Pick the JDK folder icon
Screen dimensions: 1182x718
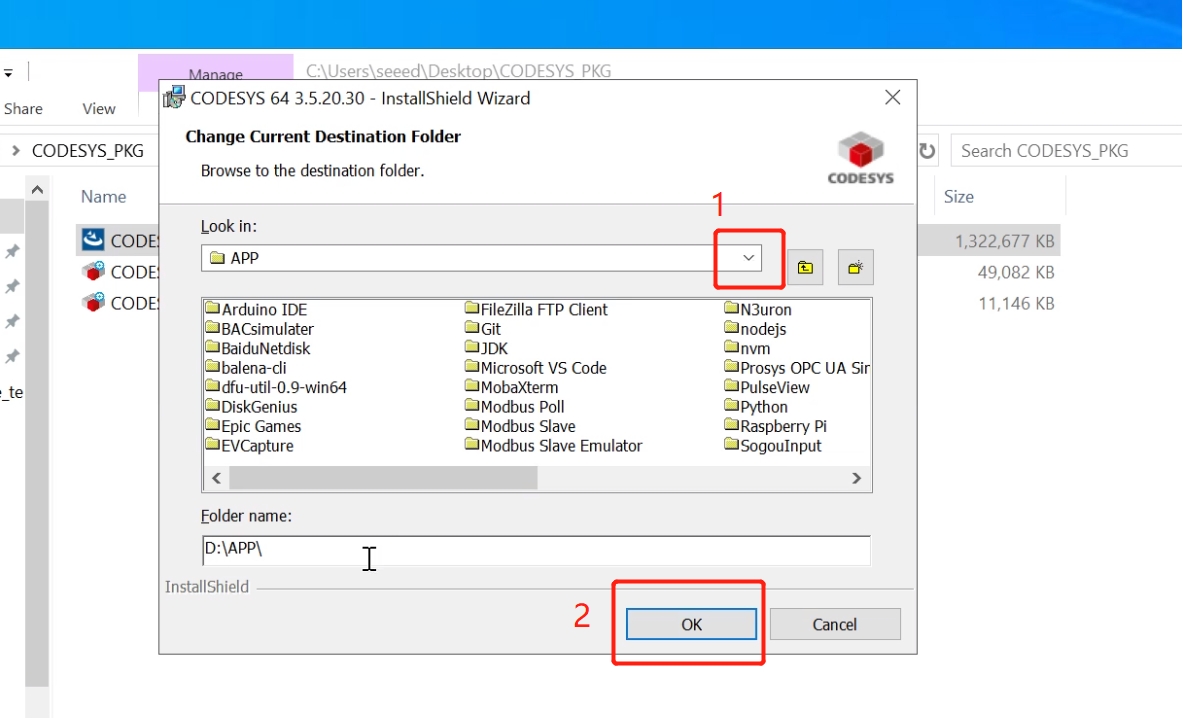(x=472, y=348)
